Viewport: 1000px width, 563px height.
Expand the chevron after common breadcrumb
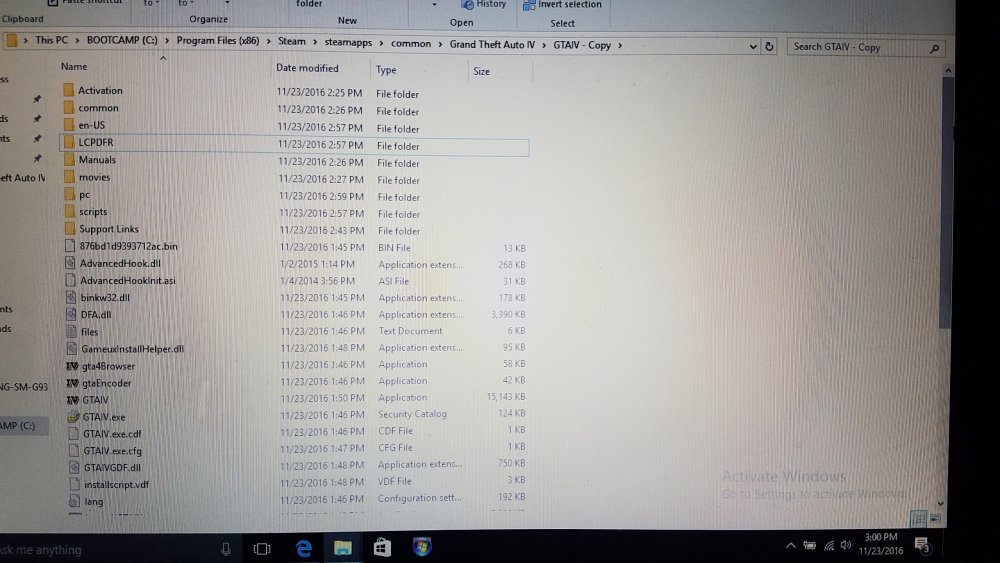click(x=440, y=44)
